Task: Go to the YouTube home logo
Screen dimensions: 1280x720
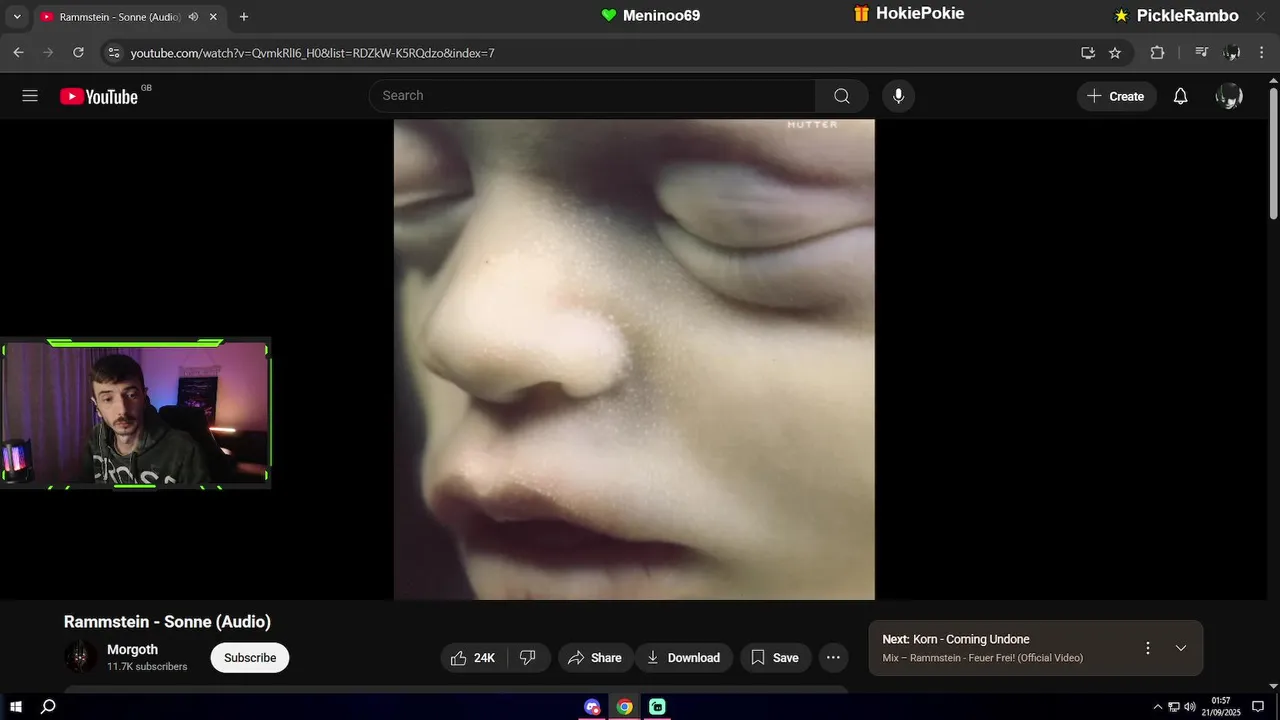Action: coord(99,96)
